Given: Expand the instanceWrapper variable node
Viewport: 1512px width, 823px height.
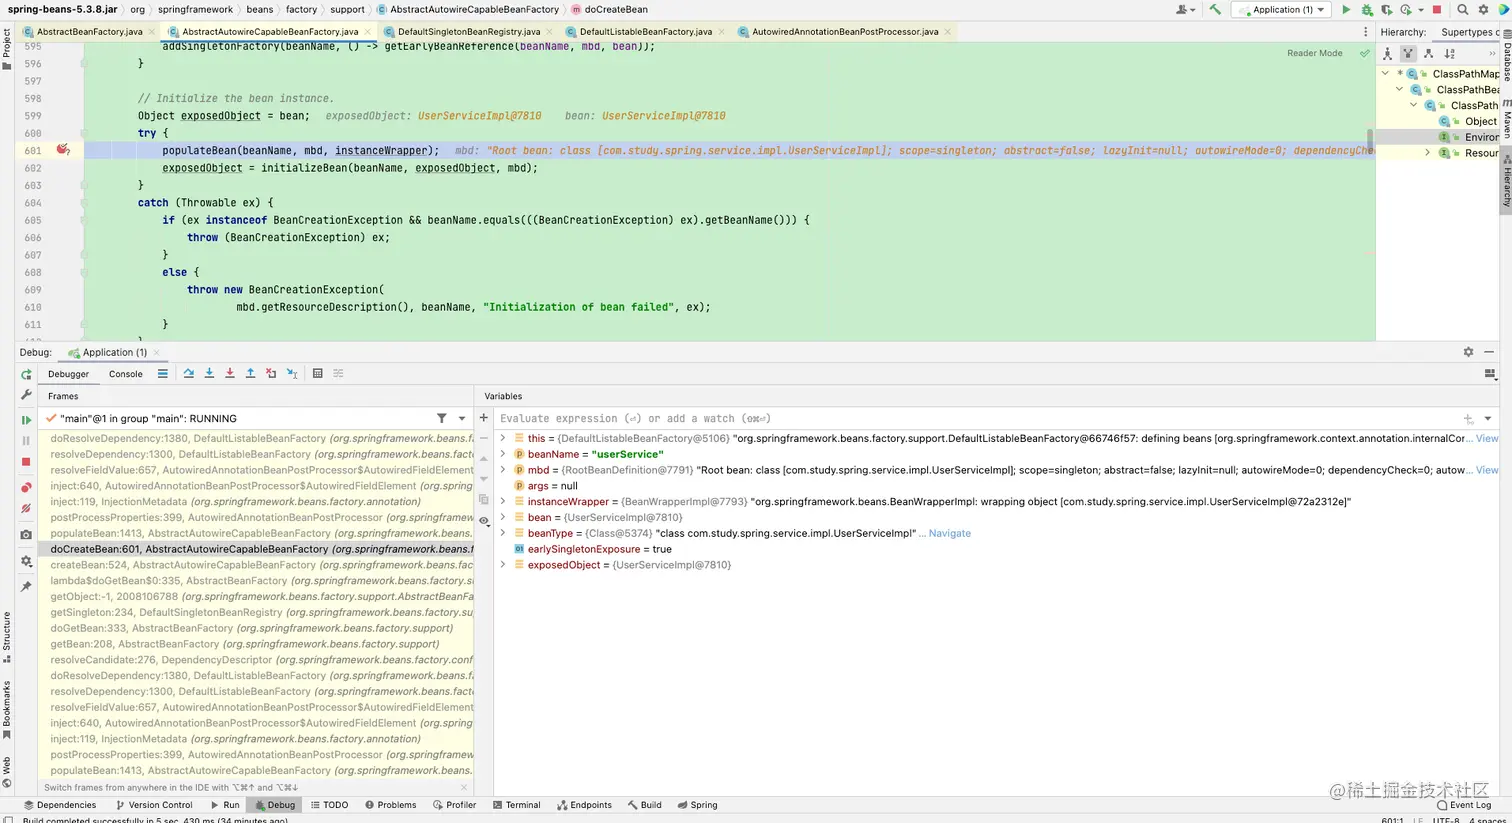Looking at the screenshot, I should 503,501.
